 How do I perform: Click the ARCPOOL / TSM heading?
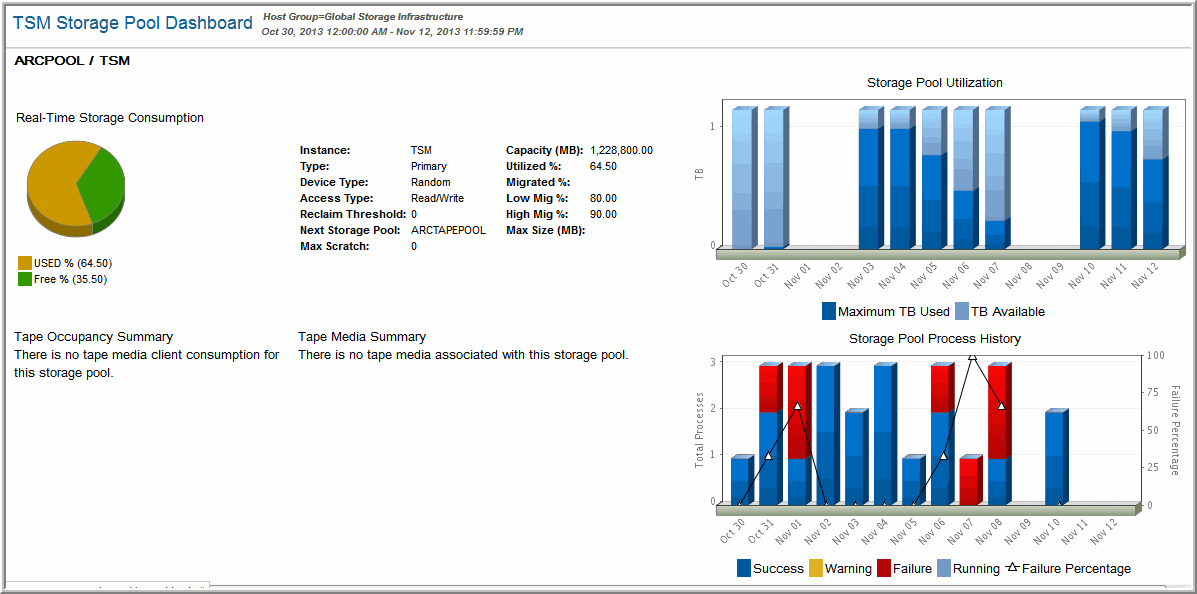click(x=72, y=61)
